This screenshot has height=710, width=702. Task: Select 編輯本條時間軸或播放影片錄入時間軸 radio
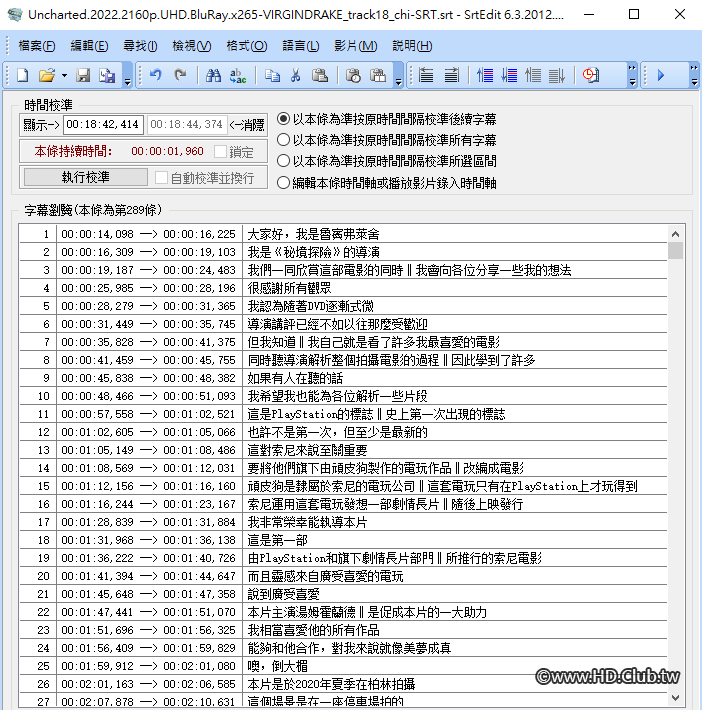[283, 183]
